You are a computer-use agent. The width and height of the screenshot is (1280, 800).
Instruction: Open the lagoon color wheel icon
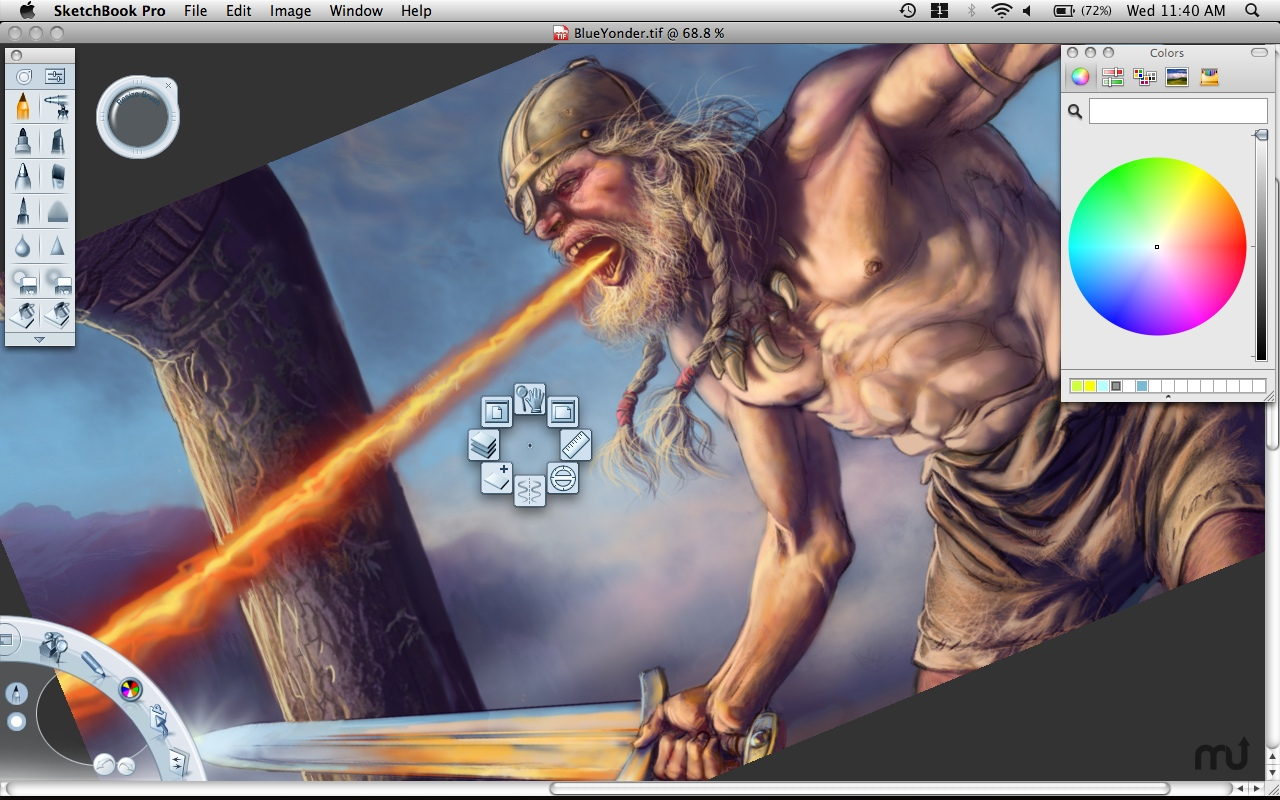click(130, 688)
